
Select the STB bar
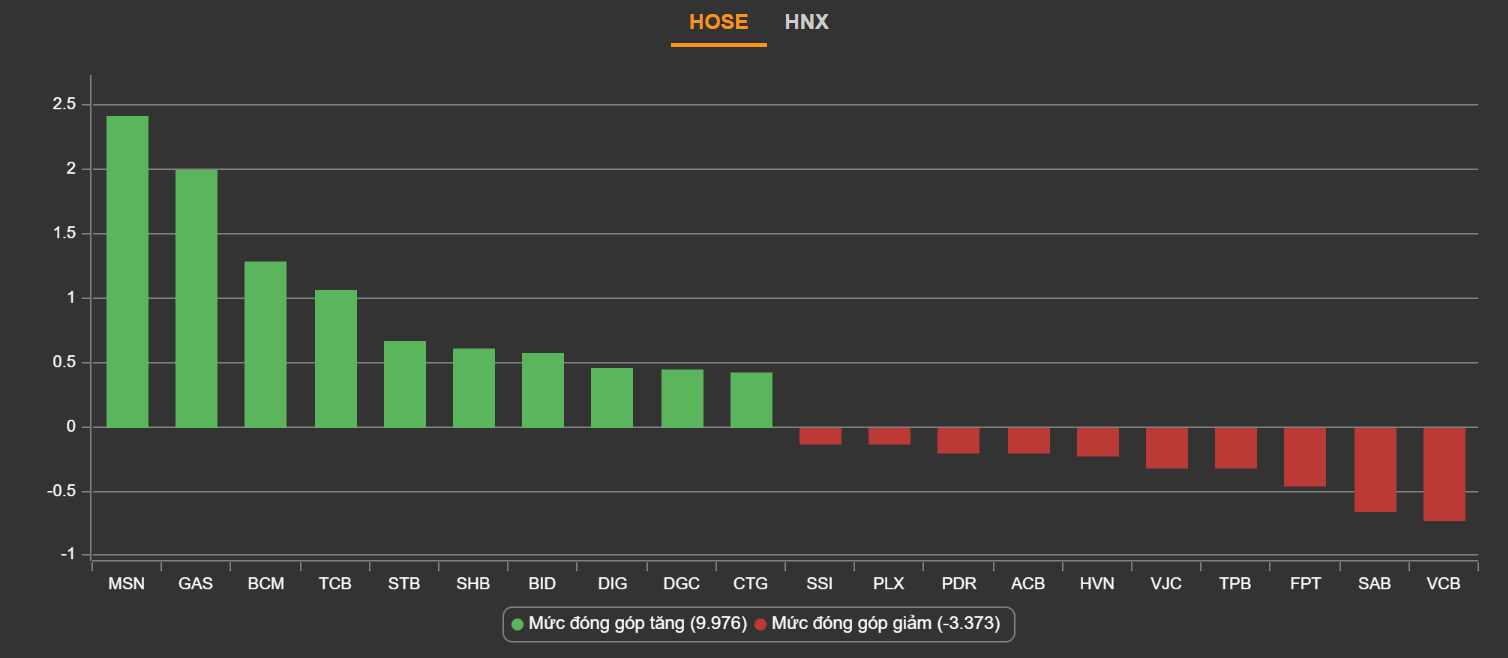(405, 384)
